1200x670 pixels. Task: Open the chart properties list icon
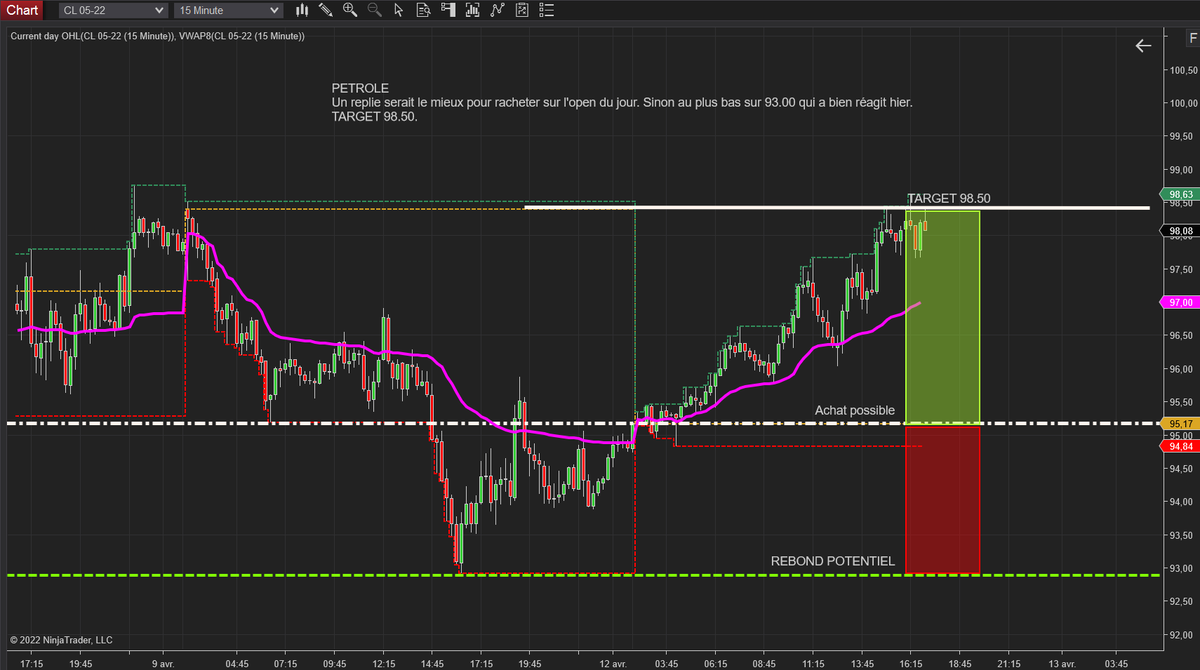pyautogui.click(x=546, y=10)
